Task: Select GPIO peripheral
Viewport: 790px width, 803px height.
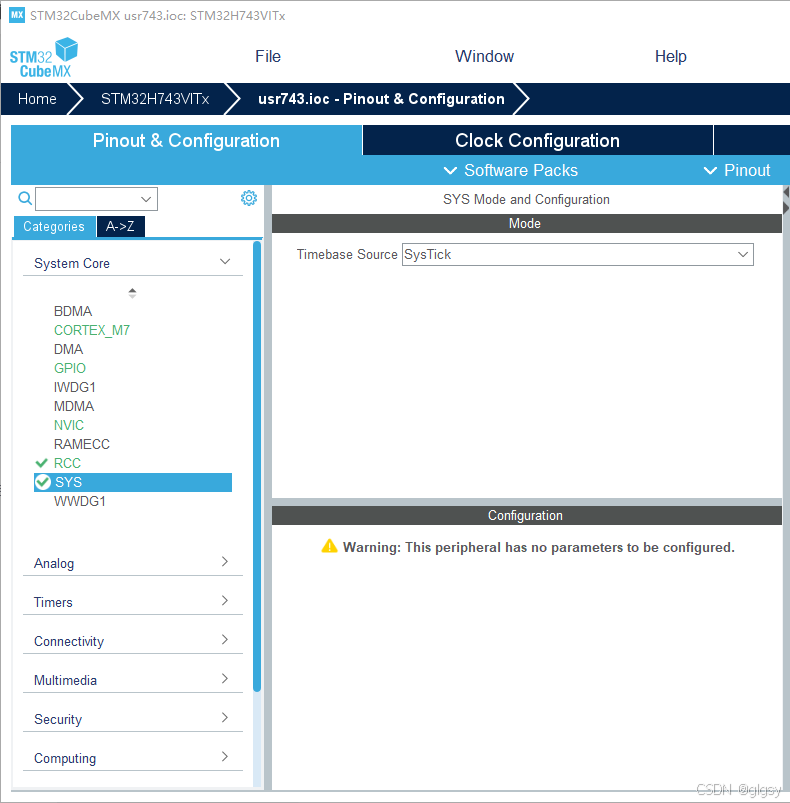Action: click(70, 368)
